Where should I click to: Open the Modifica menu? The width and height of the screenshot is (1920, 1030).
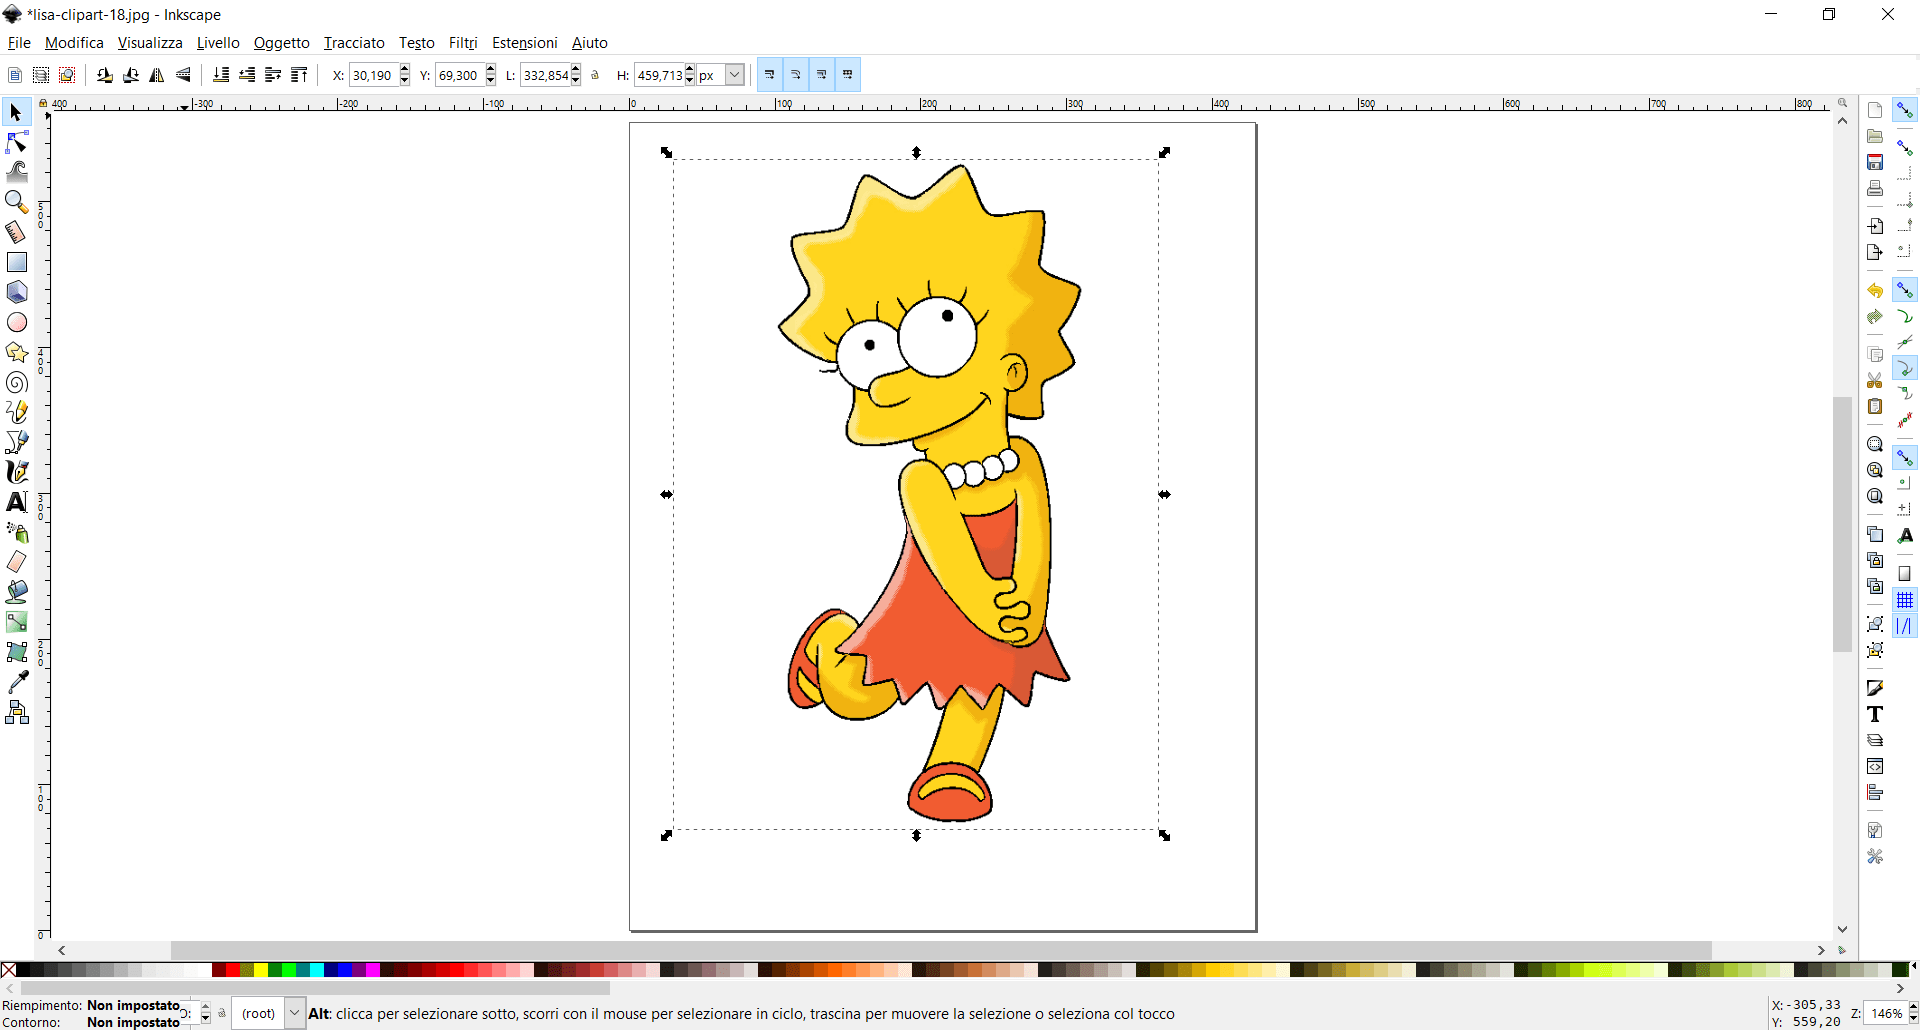[74, 43]
